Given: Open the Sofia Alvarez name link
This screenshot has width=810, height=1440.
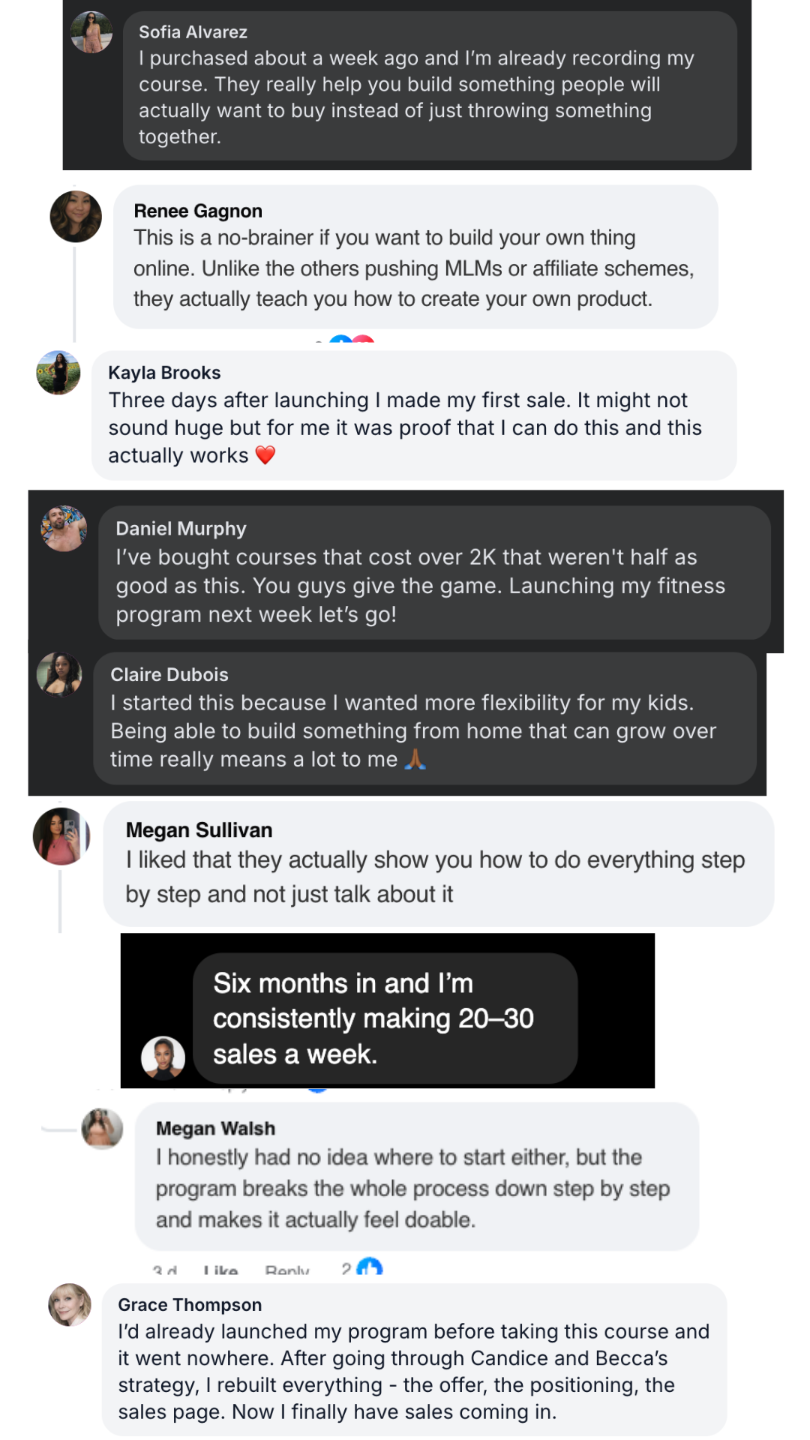Looking at the screenshot, I should click(x=193, y=32).
